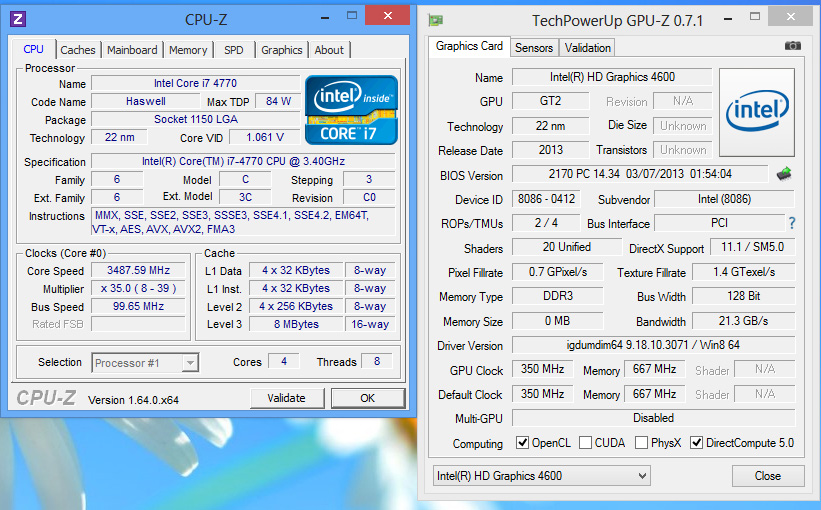Viewport: 821px width, 510px height.
Task: Click the Specification value i7-4770 CPU @ 3.40GHz
Action: coord(243,161)
